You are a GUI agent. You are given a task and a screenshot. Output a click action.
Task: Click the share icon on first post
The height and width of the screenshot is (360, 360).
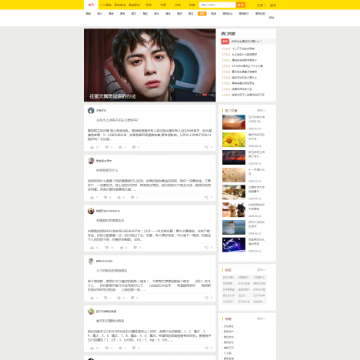click(x=206, y=147)
